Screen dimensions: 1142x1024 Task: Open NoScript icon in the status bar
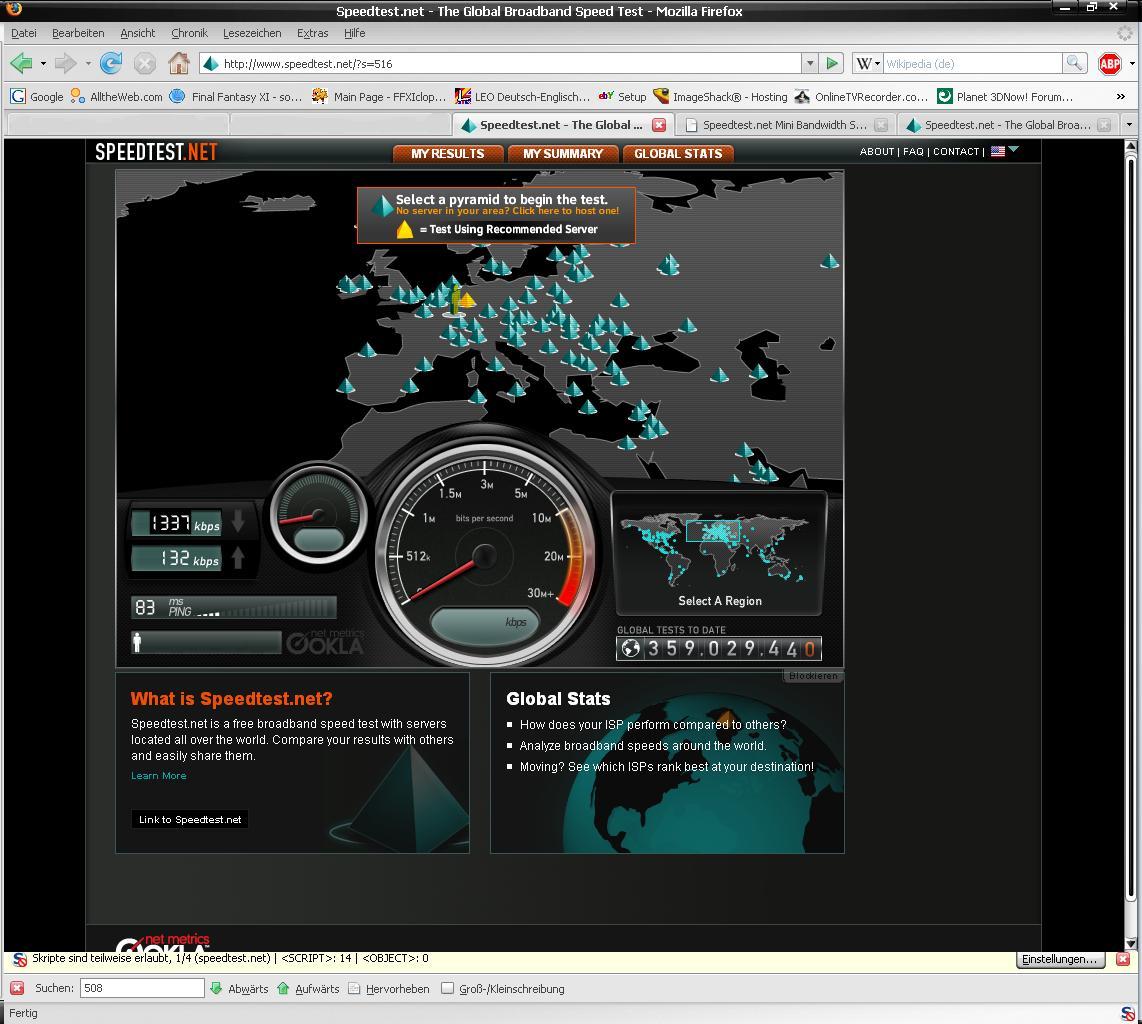pyautogui.click(x=1127, y=1013)
